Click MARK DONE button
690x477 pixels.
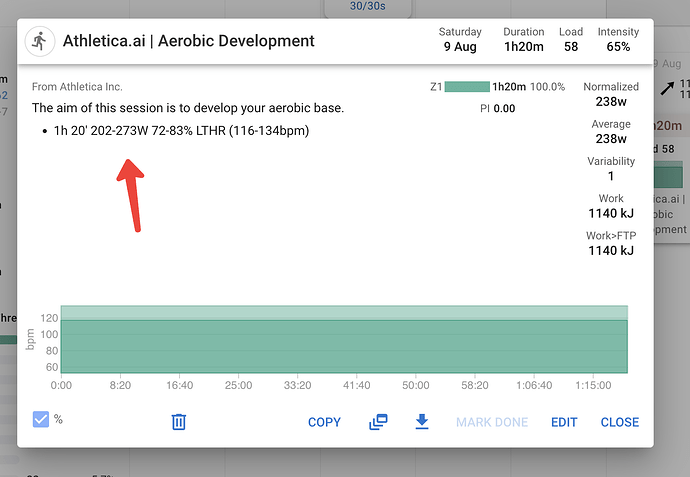(492, 422)
